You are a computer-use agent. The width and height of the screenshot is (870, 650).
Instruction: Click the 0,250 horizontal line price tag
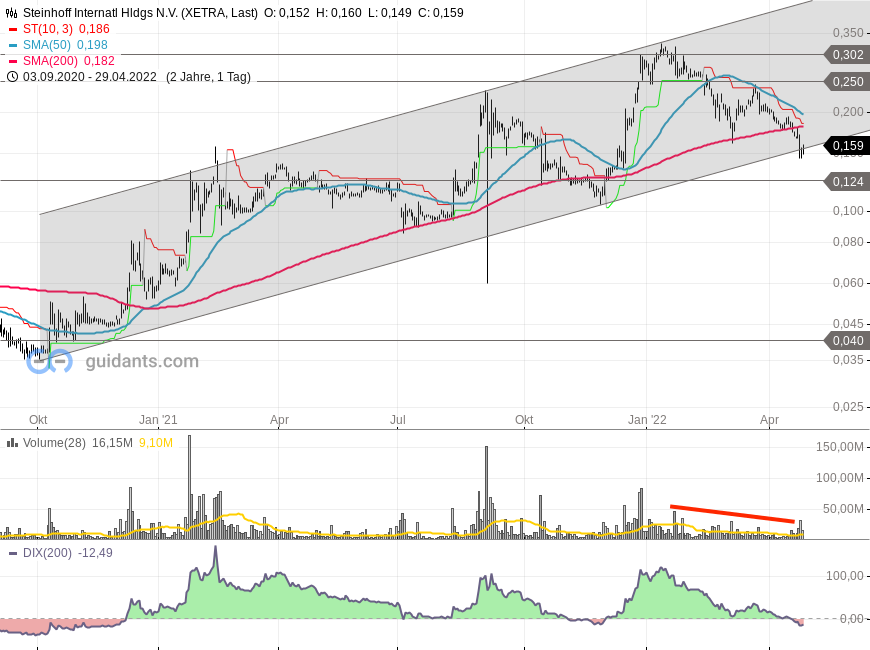[x=848, y=82]
